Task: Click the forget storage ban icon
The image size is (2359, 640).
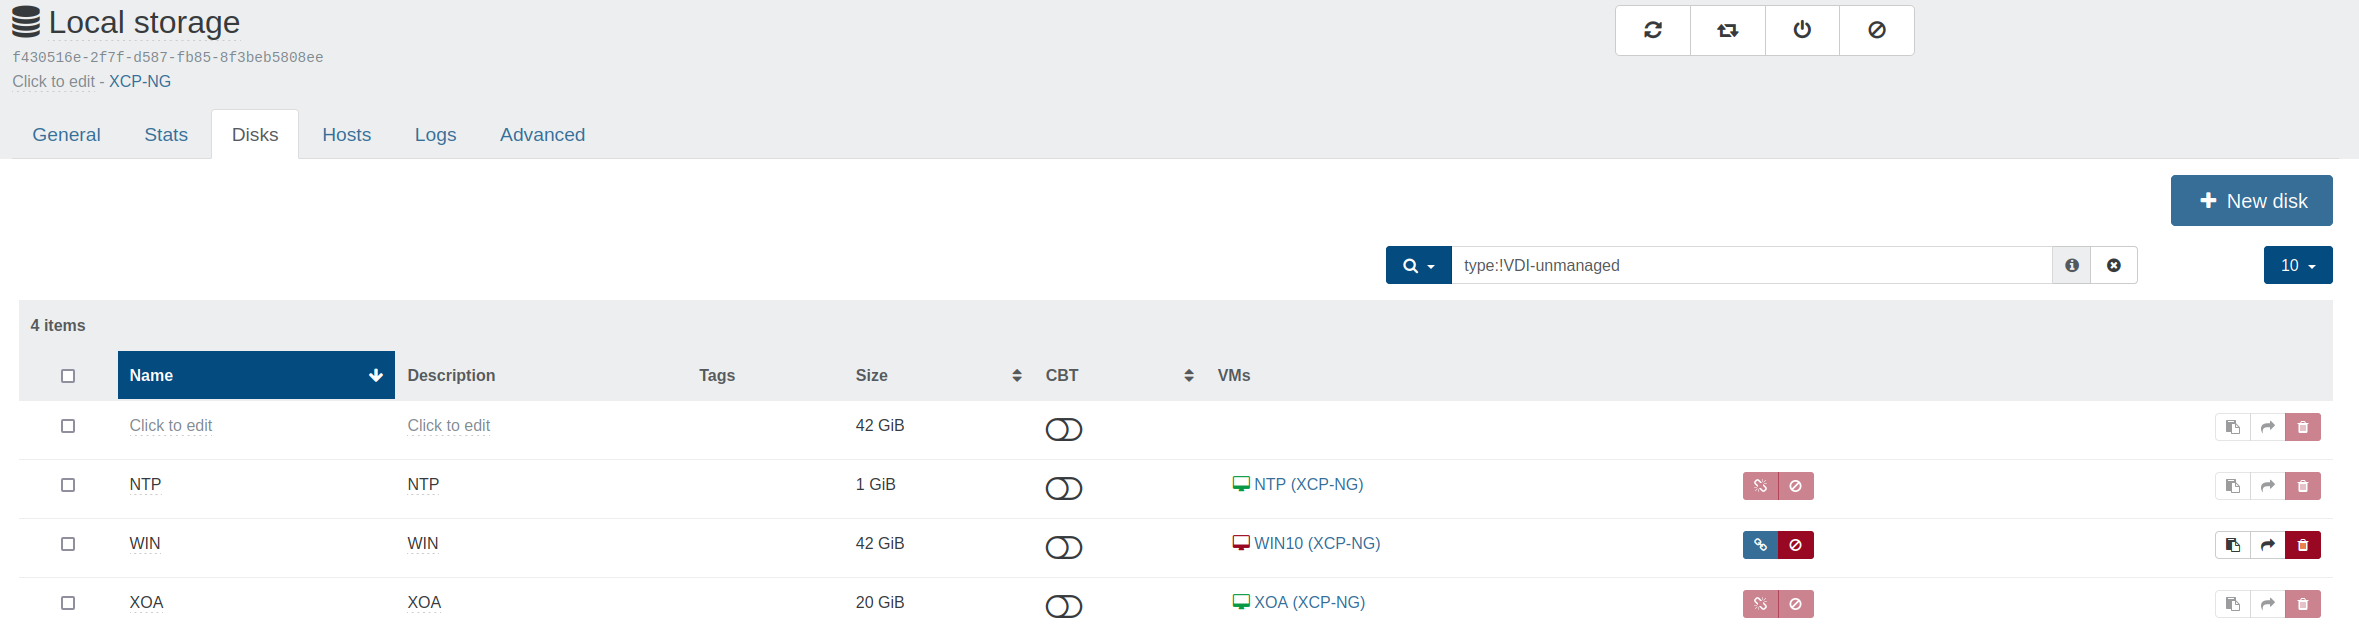Action: click(x=1877, y=30)
